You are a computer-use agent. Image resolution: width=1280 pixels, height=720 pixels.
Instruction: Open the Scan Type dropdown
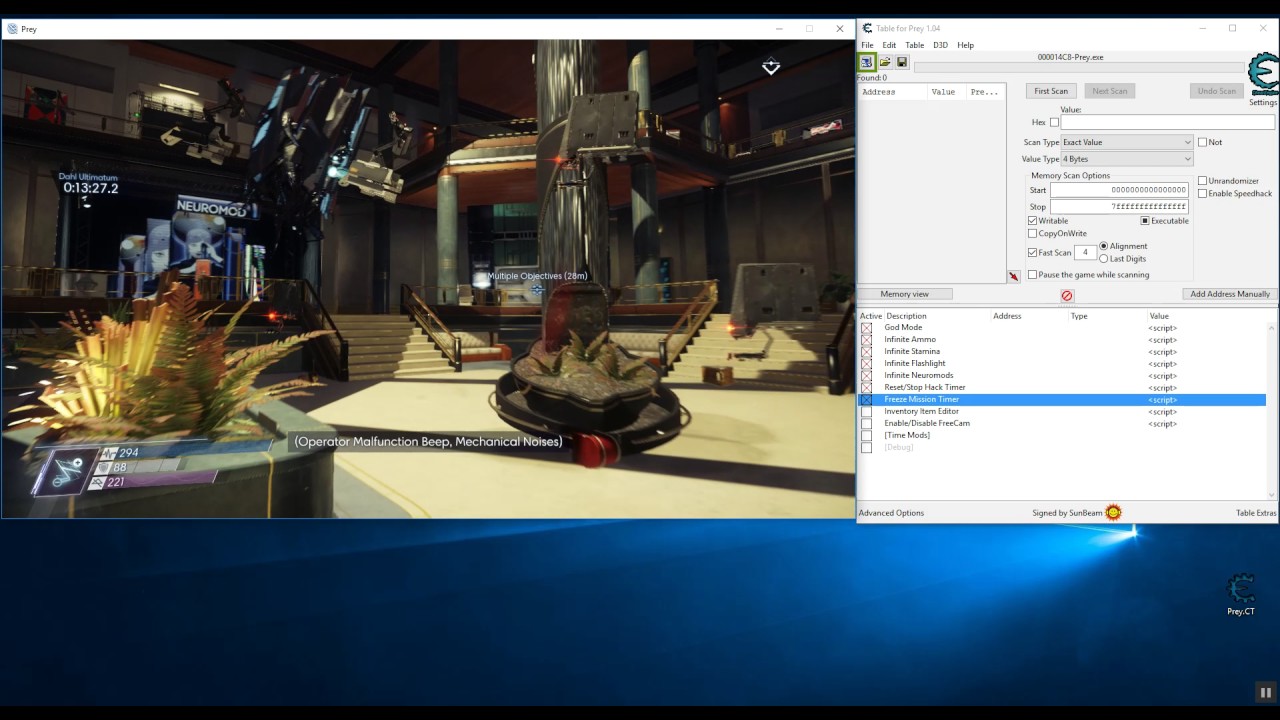1127,142
